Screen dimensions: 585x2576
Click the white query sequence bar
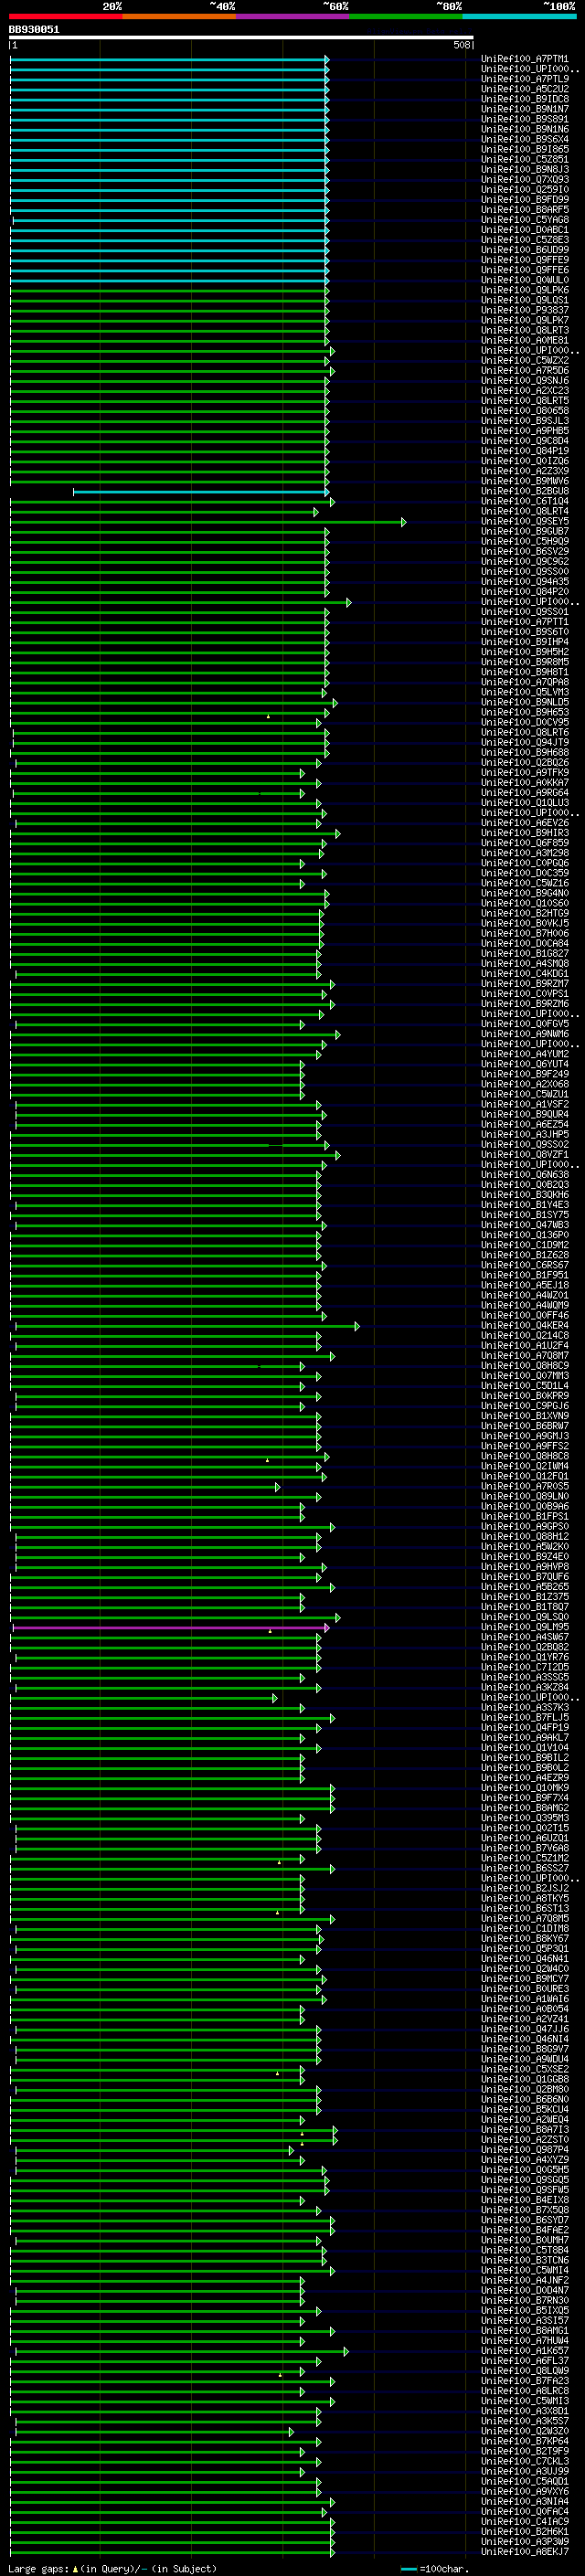[x=241, y=37]
